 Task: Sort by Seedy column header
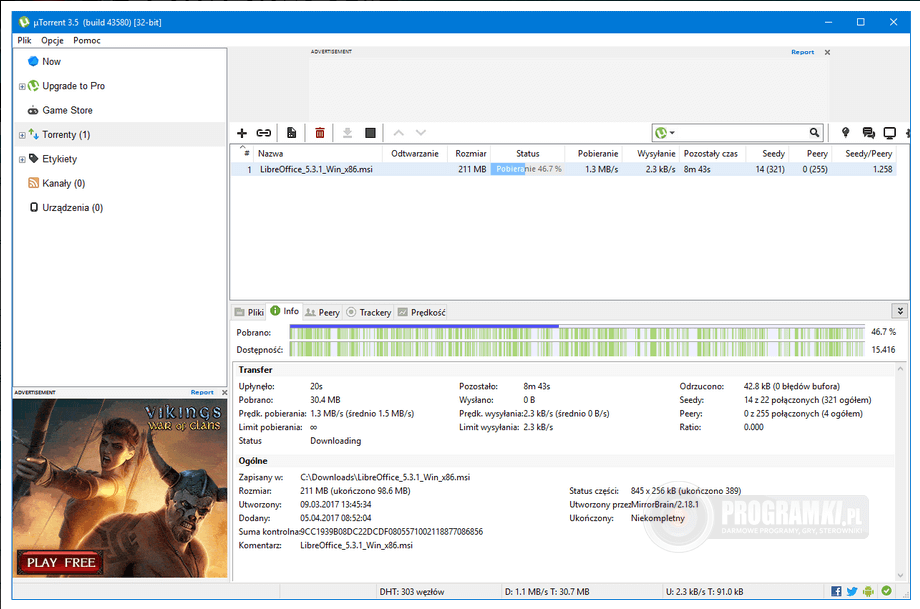pyautogui.click(x=767, y=154)
